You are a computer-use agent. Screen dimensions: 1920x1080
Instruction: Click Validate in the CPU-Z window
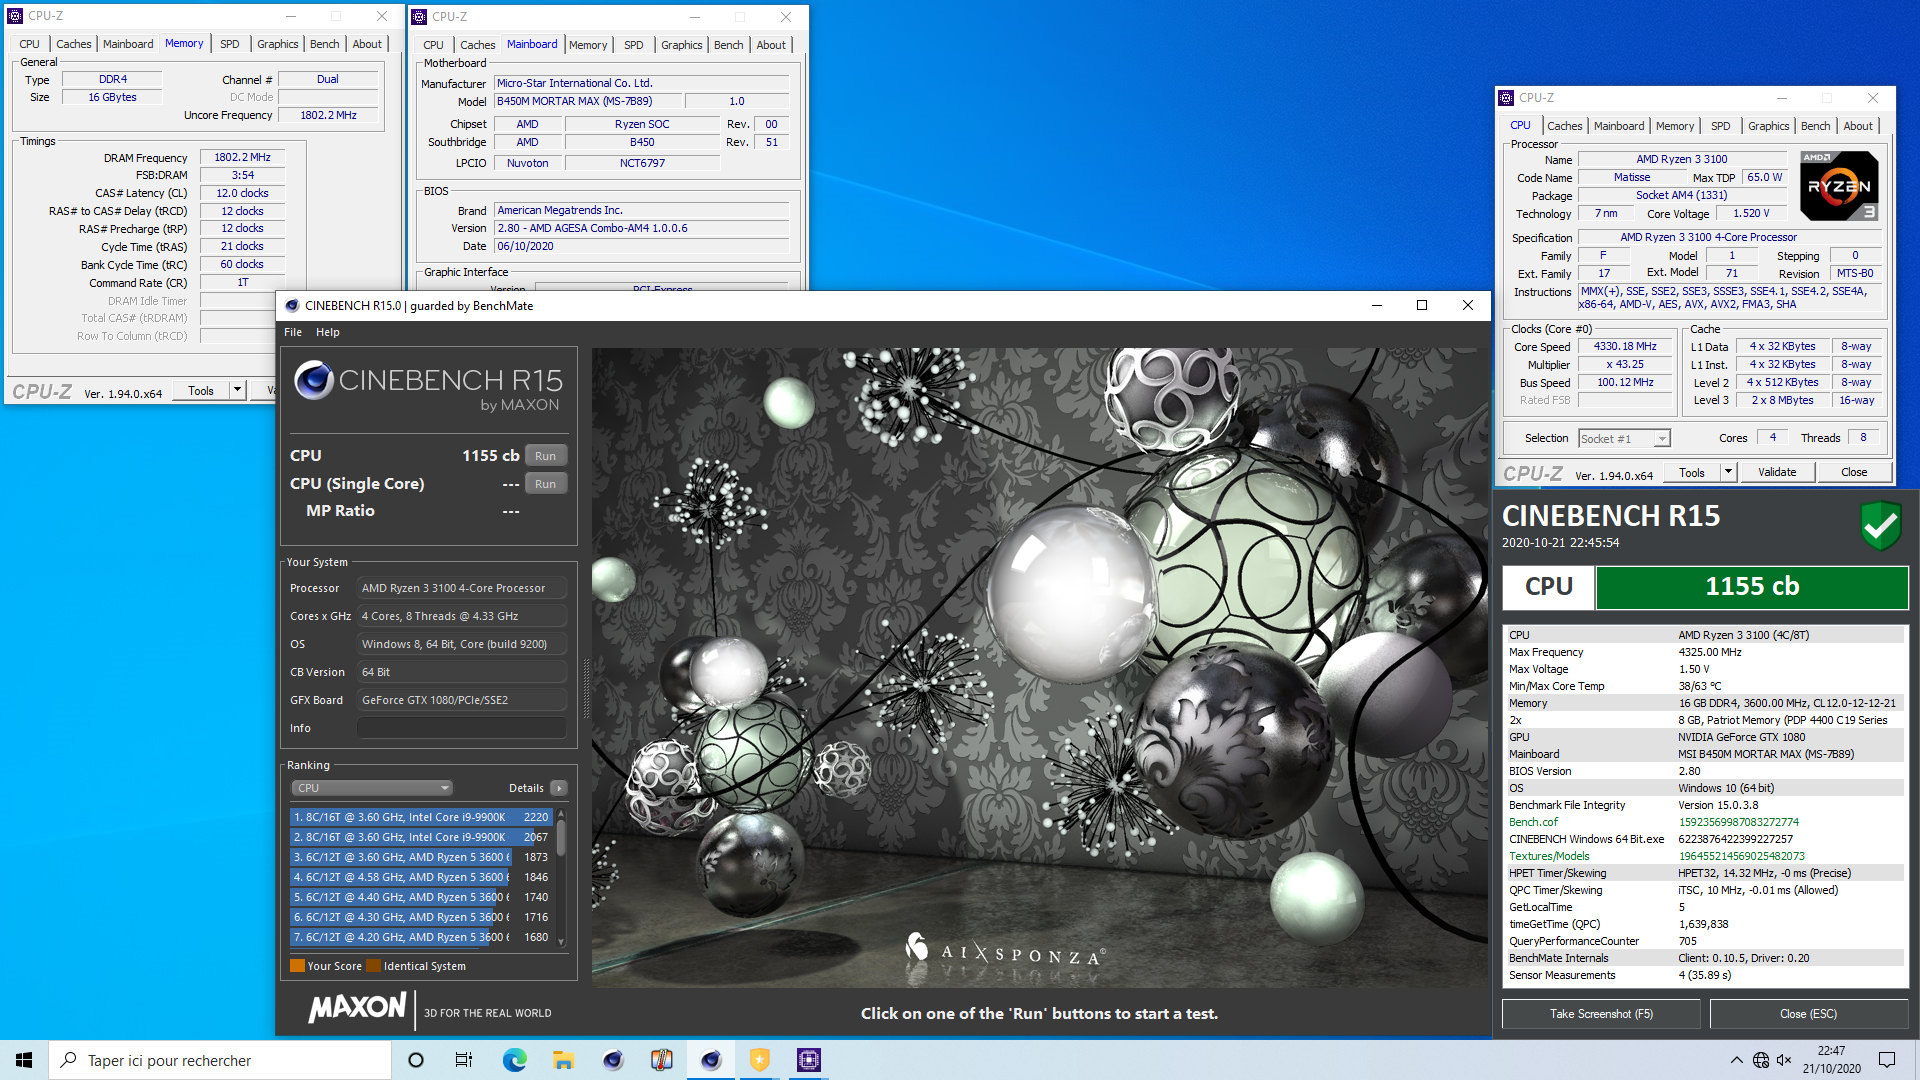[1777, 472]
